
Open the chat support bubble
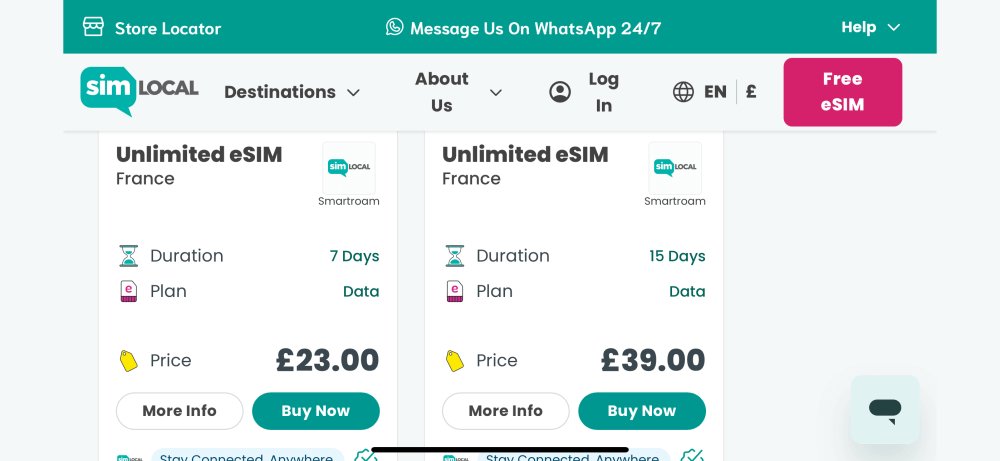pos(885,408)
